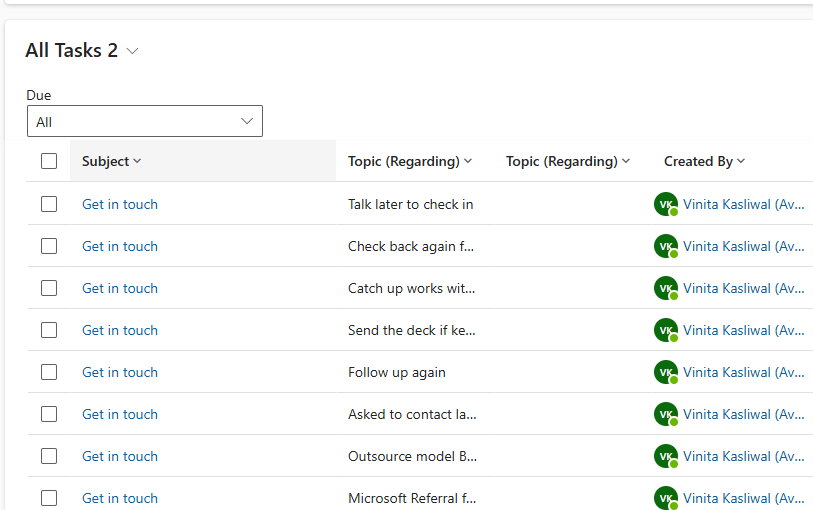Open second Topic (Regarding) column menu

[x=568, y=161]
